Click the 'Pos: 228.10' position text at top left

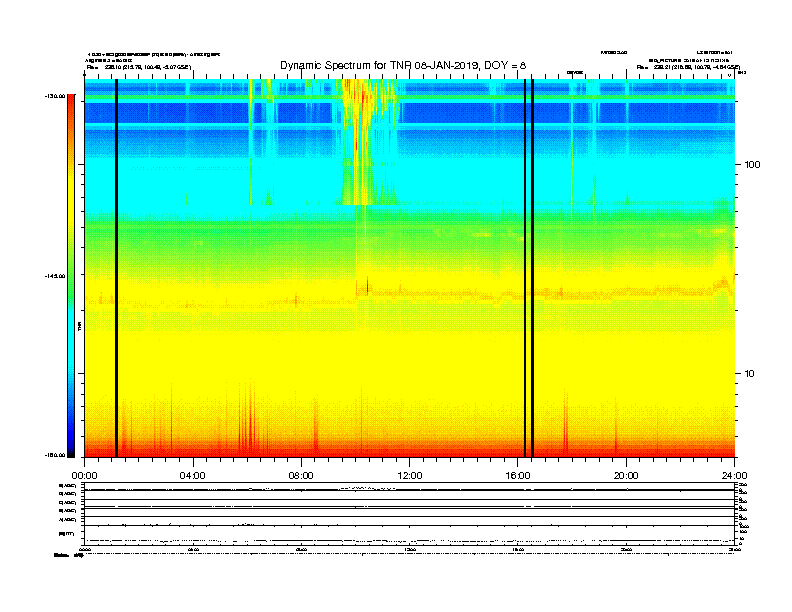click(139, 67)
